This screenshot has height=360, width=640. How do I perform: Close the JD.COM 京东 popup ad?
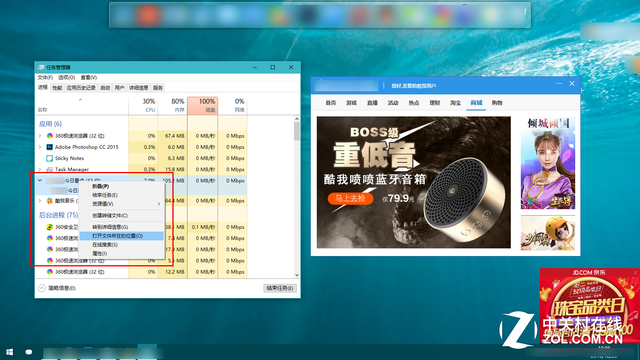(x=636, y=272)
